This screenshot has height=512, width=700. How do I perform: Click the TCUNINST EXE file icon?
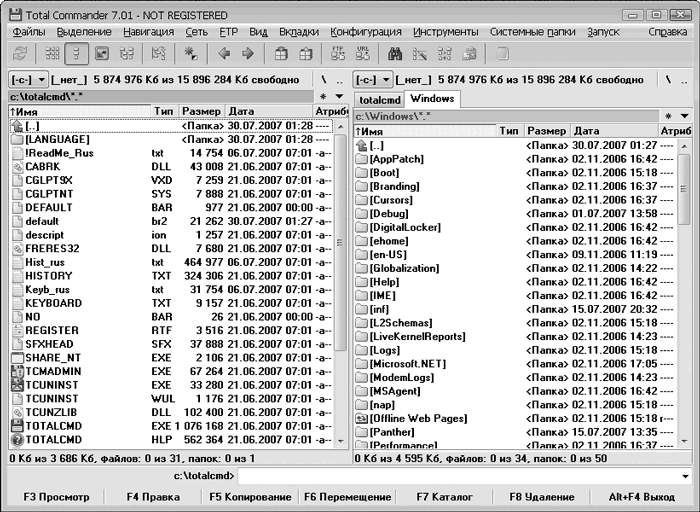click(17, 385)
